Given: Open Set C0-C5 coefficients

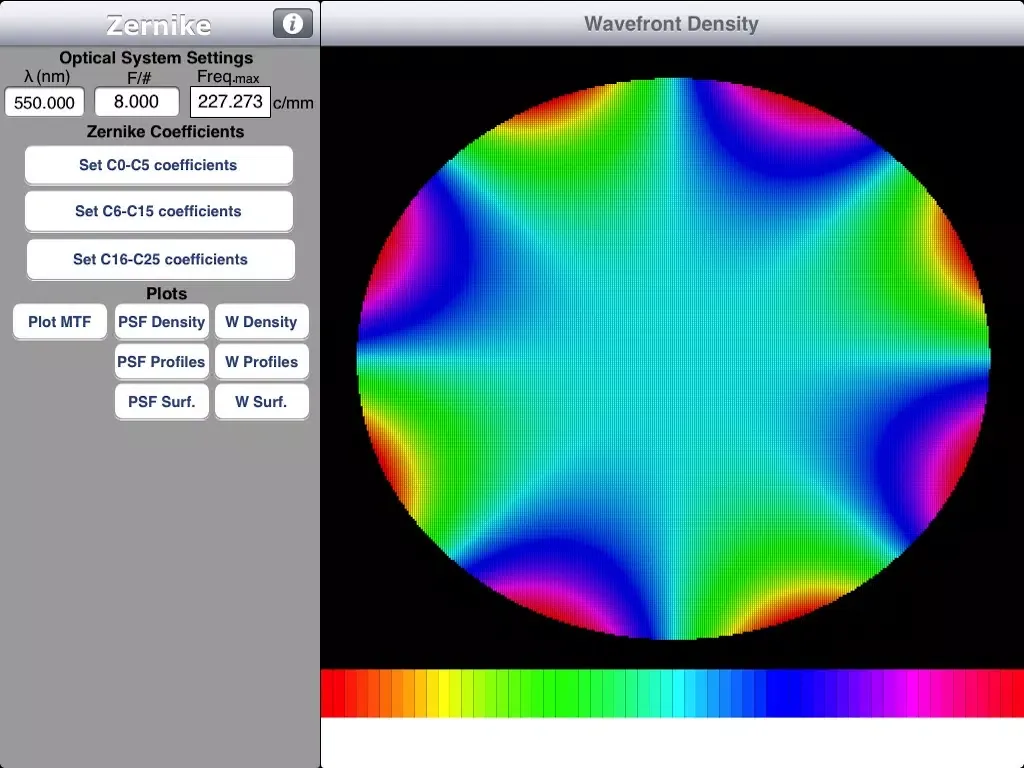Looking at the screenshot, I should 159,165.
